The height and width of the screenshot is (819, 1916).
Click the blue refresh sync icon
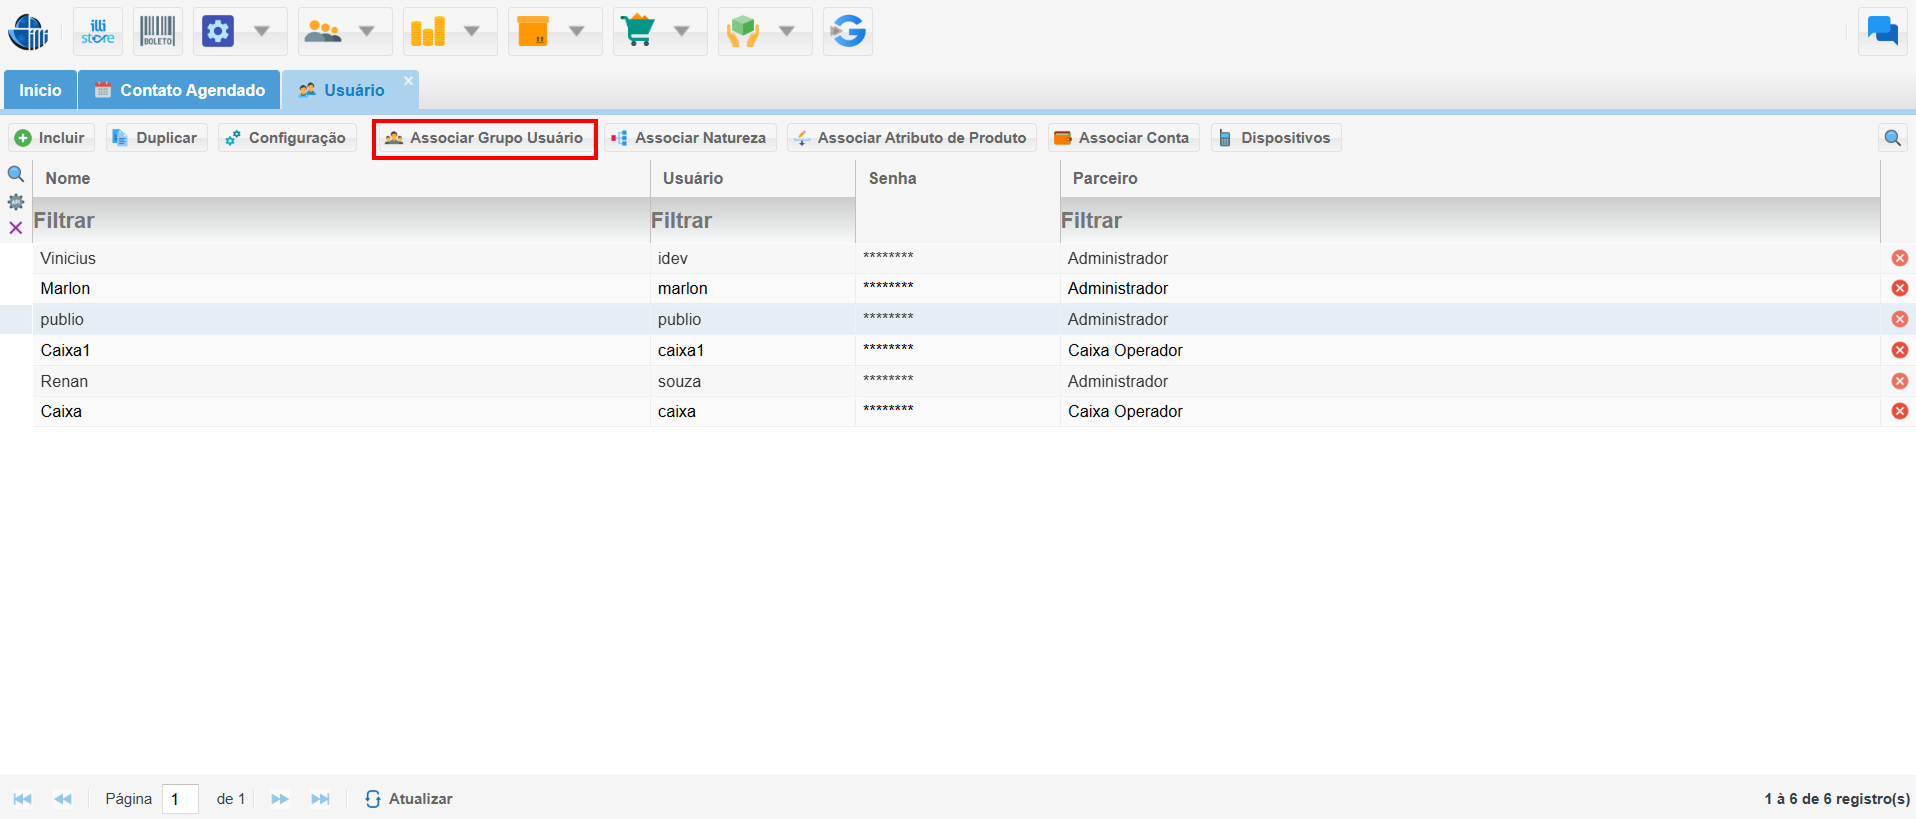click(848, 32)
